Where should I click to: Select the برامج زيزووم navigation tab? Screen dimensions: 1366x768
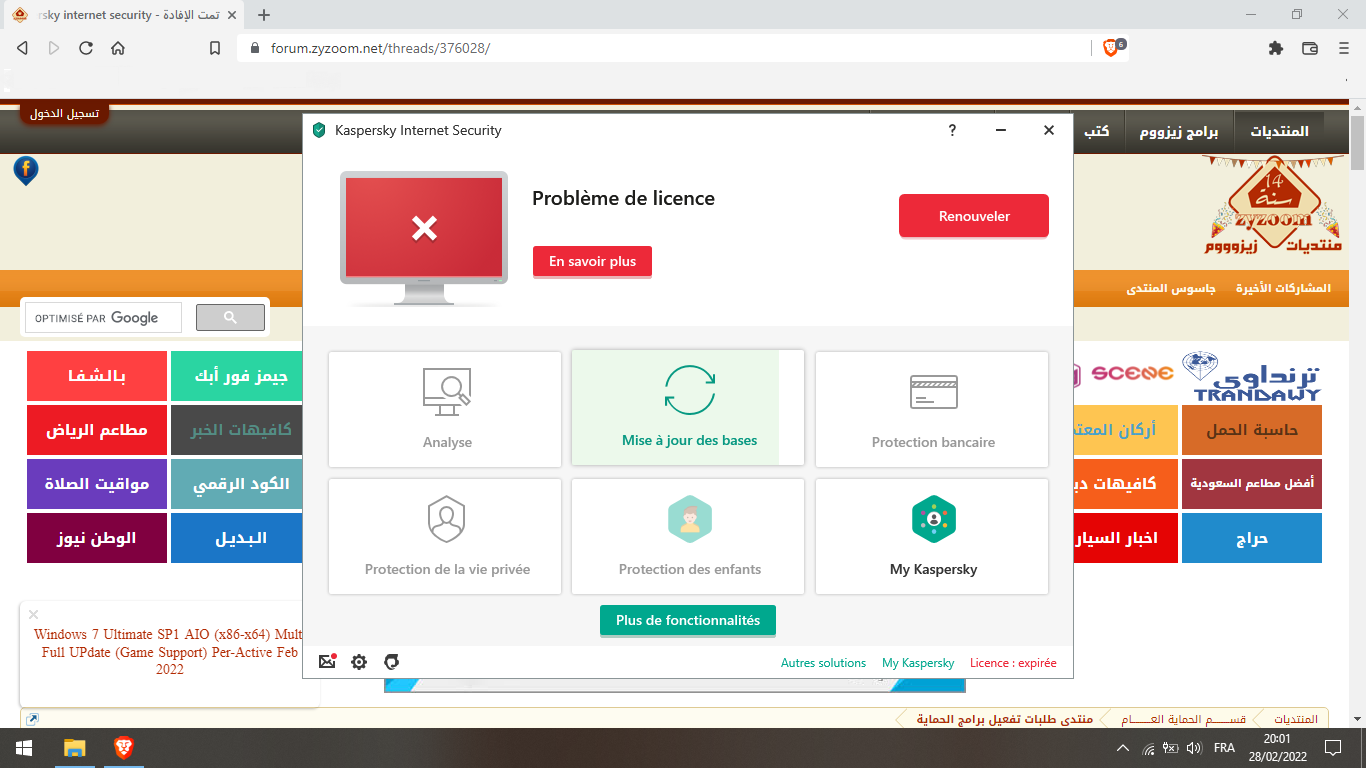coord(1179,132)
